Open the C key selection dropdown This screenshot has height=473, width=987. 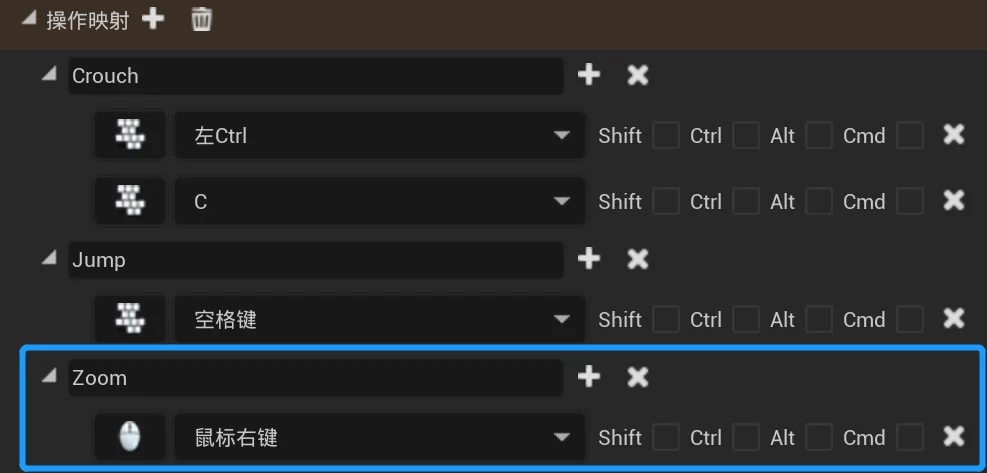tap(380, 202)
